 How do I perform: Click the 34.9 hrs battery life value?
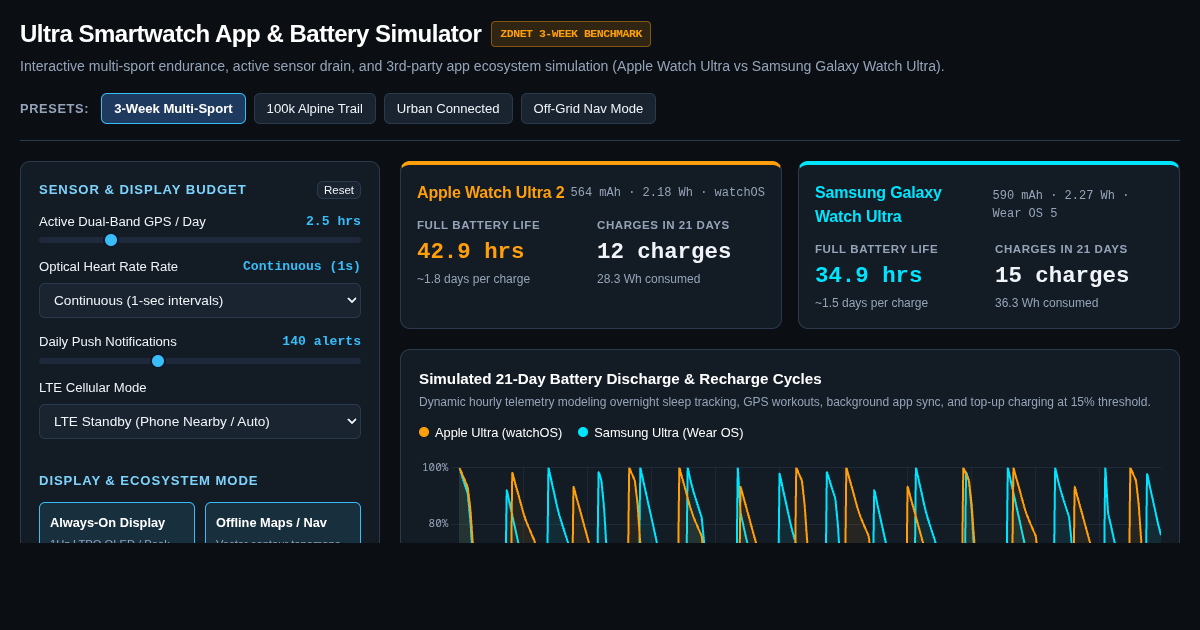click(869, 275)
